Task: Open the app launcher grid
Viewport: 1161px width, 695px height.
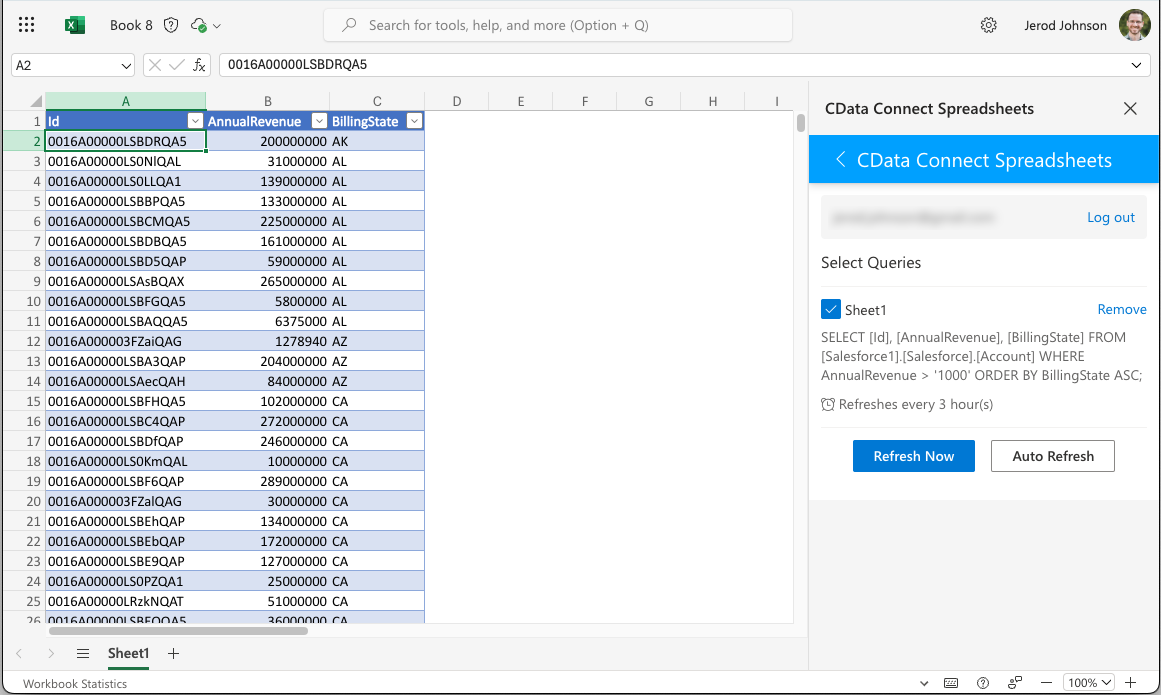Action: click(x=27, y=25)
